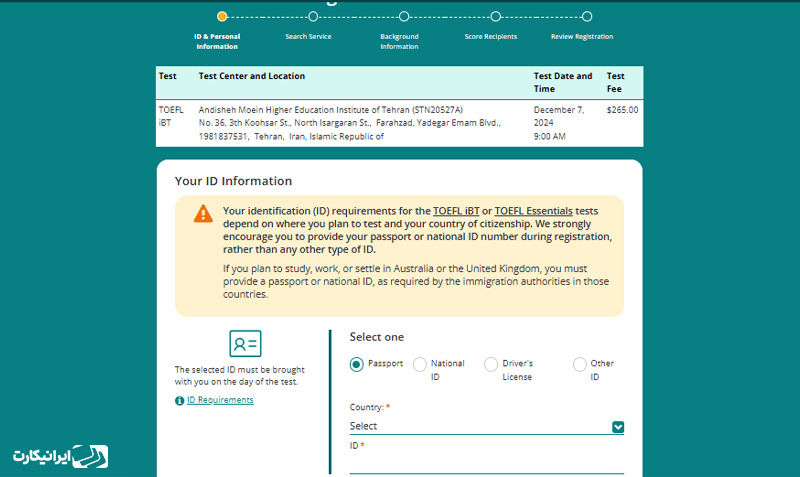Choose the Driver's License radio option

coord(491,364)
